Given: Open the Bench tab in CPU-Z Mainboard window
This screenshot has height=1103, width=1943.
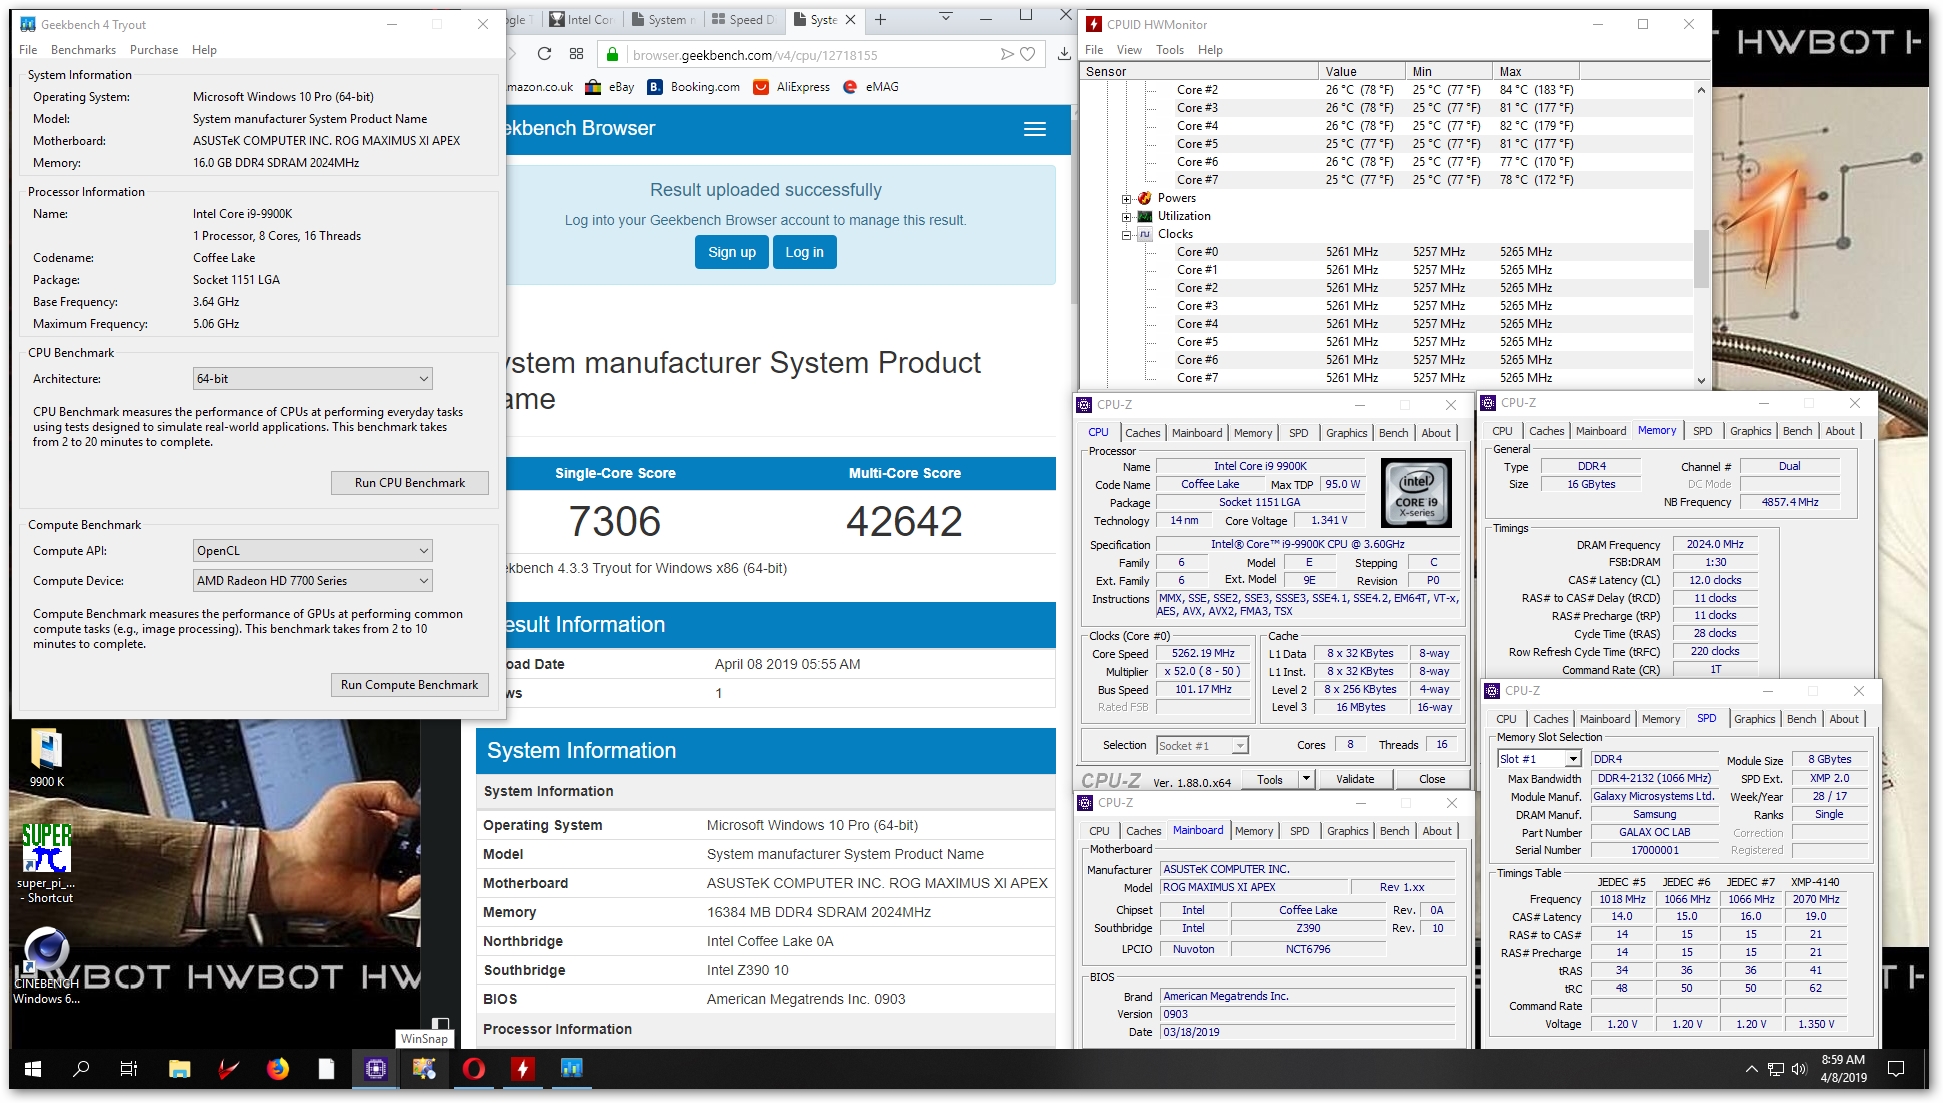Looking at the screenshot, I should [x=1395, y=831].
